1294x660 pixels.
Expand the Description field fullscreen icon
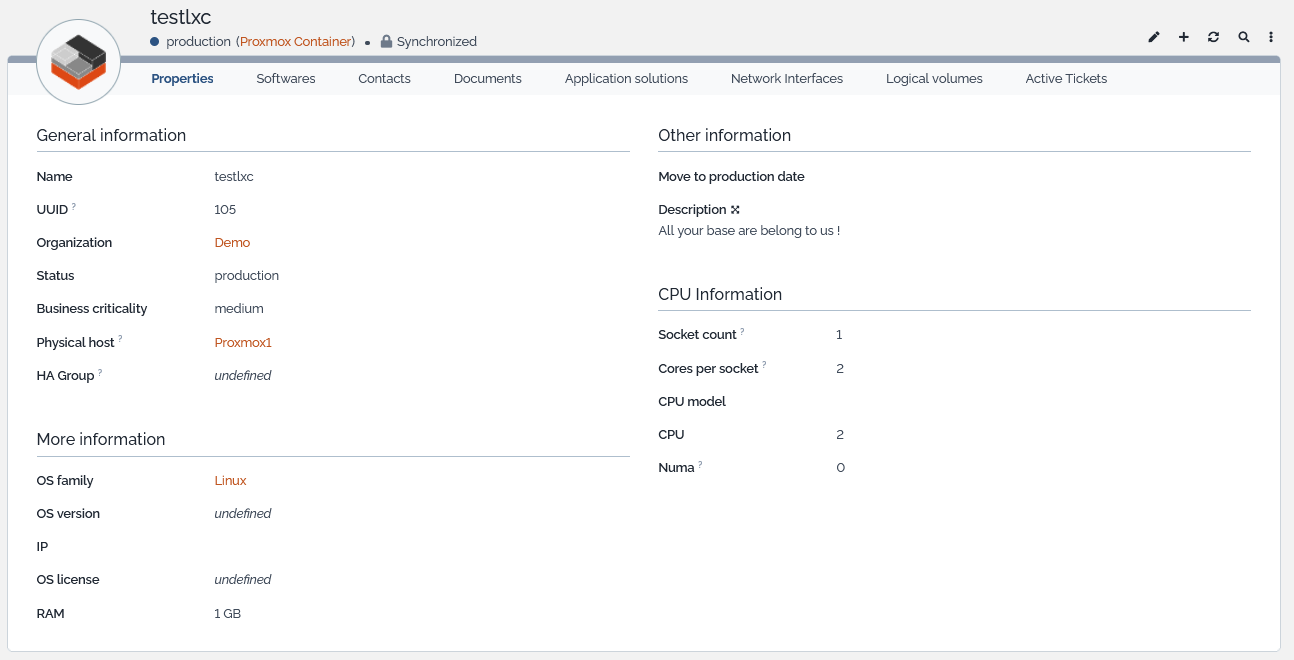click(735, 210)
